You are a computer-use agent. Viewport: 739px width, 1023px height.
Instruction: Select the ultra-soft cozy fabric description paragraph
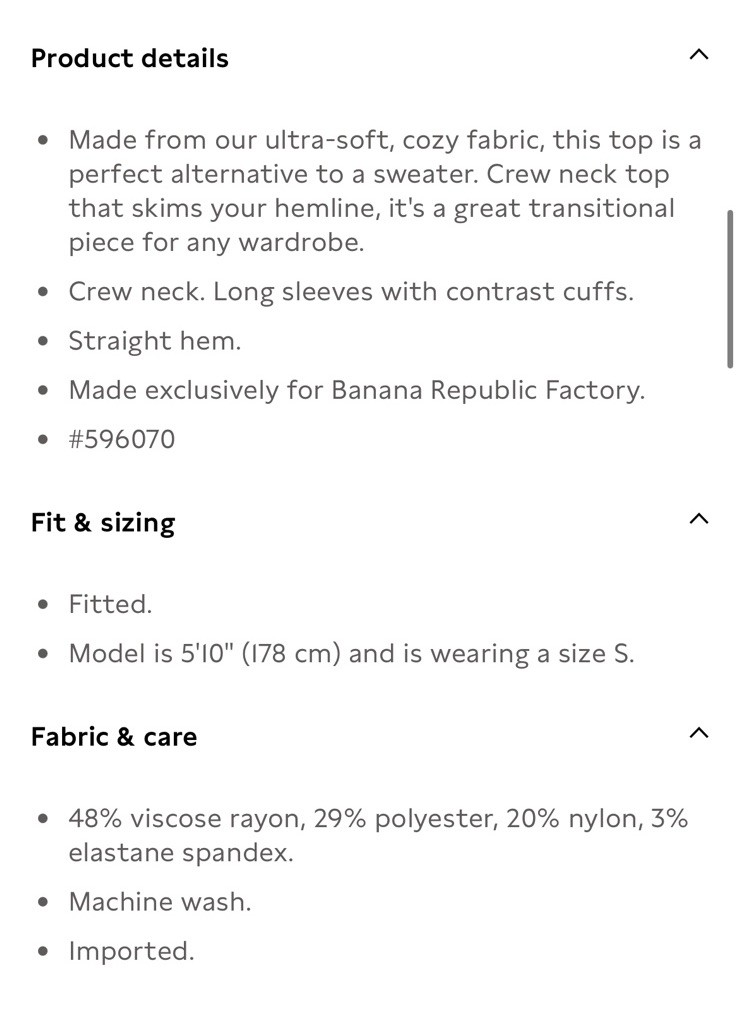[x=385, y=191]
